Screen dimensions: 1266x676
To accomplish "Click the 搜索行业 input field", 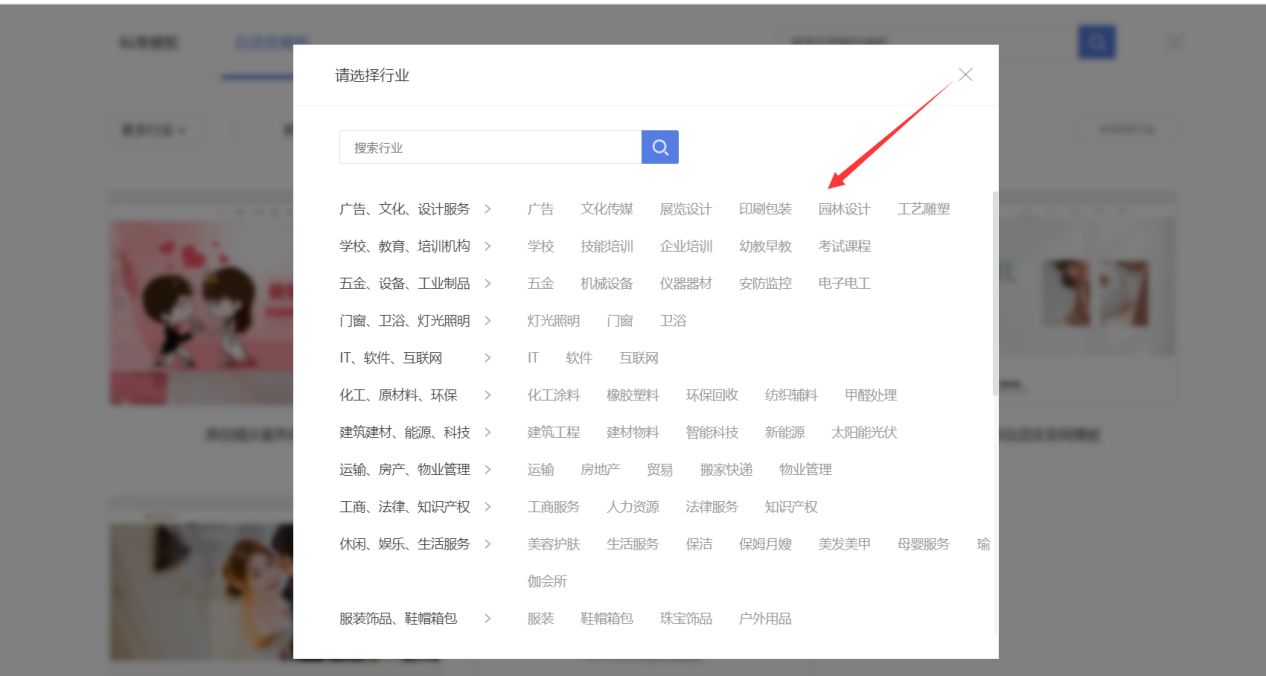I will pyautogui.click(x=490, y=147).
